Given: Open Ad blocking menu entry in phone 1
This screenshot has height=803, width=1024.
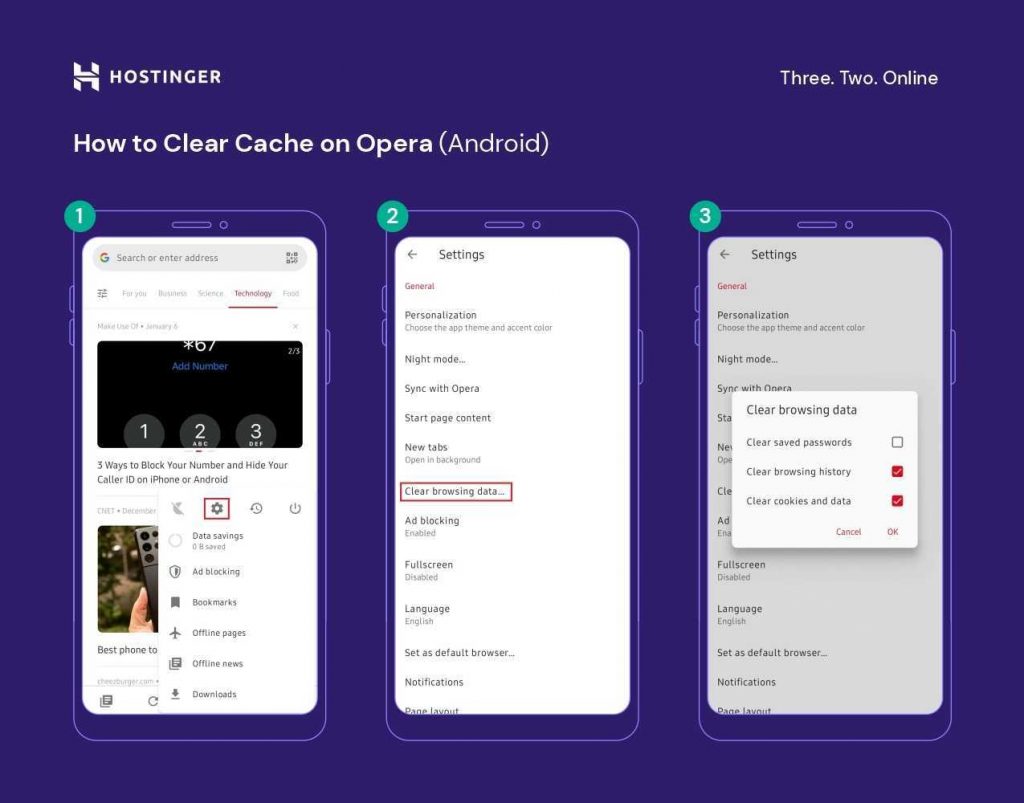Looking at the screenshot, I should coord(216,571).
